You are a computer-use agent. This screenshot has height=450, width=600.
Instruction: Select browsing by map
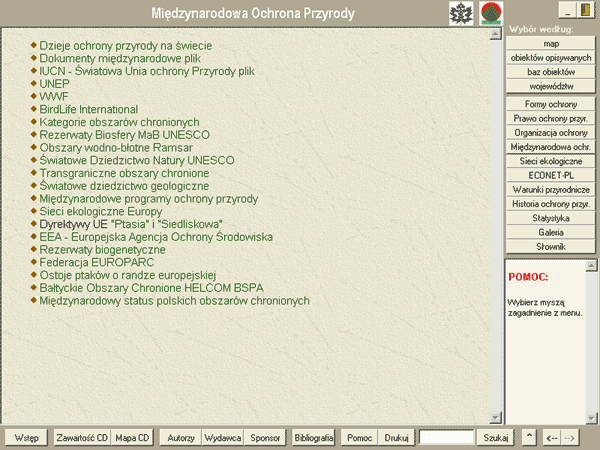pyautogui.click(x=551, y=44)
